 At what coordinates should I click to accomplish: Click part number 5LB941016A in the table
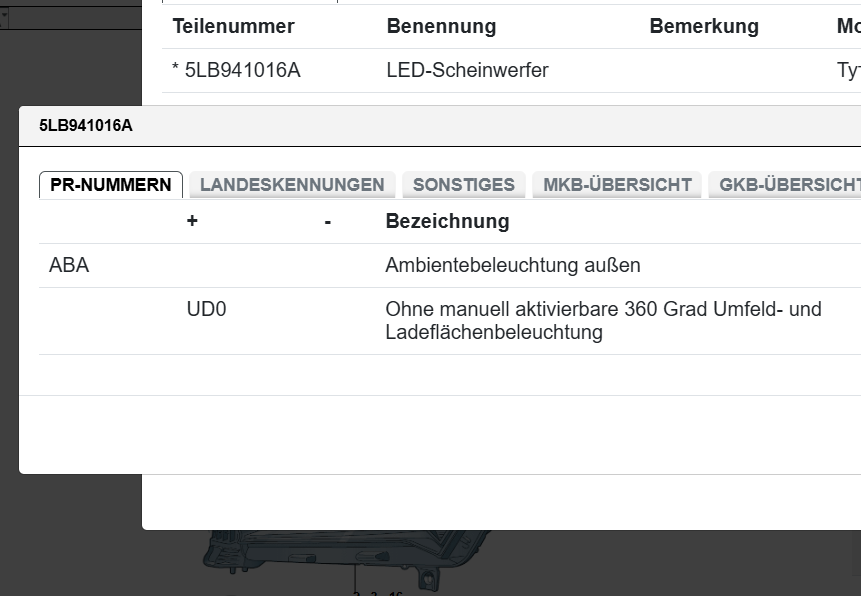click(x=241, y=70)
